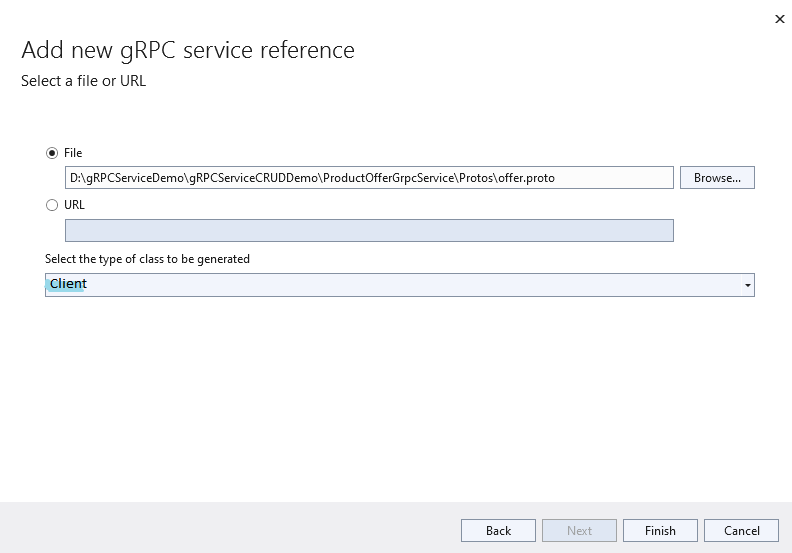792x553 pixels.
Task: Place cursor on offer.proto in path
Action: pos(526,178)
